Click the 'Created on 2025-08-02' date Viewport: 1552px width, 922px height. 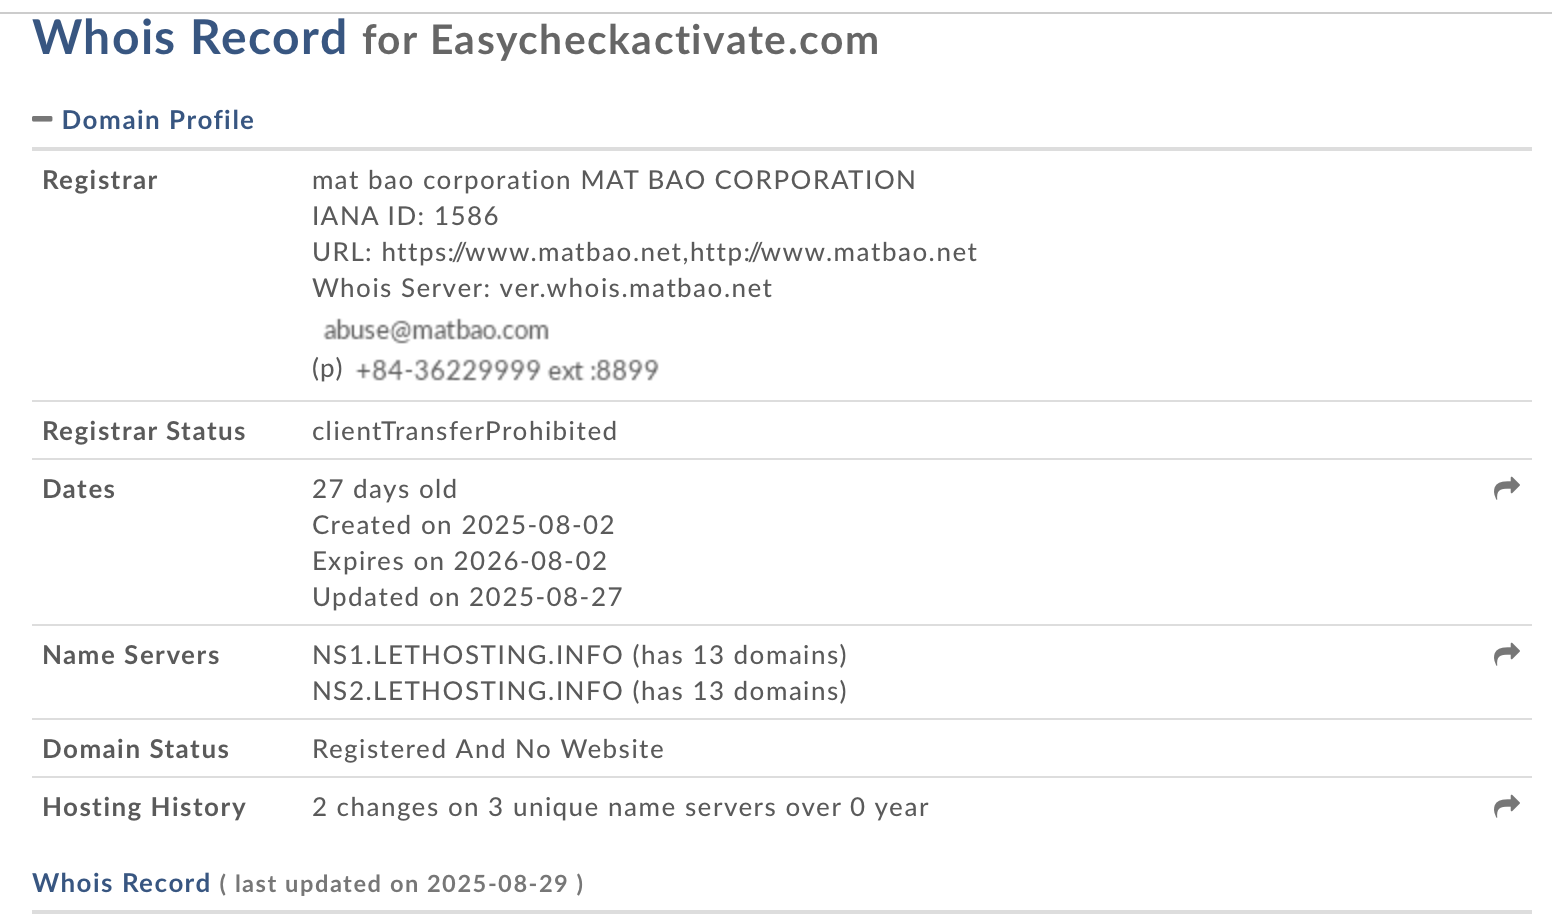[x=463, y=525]
